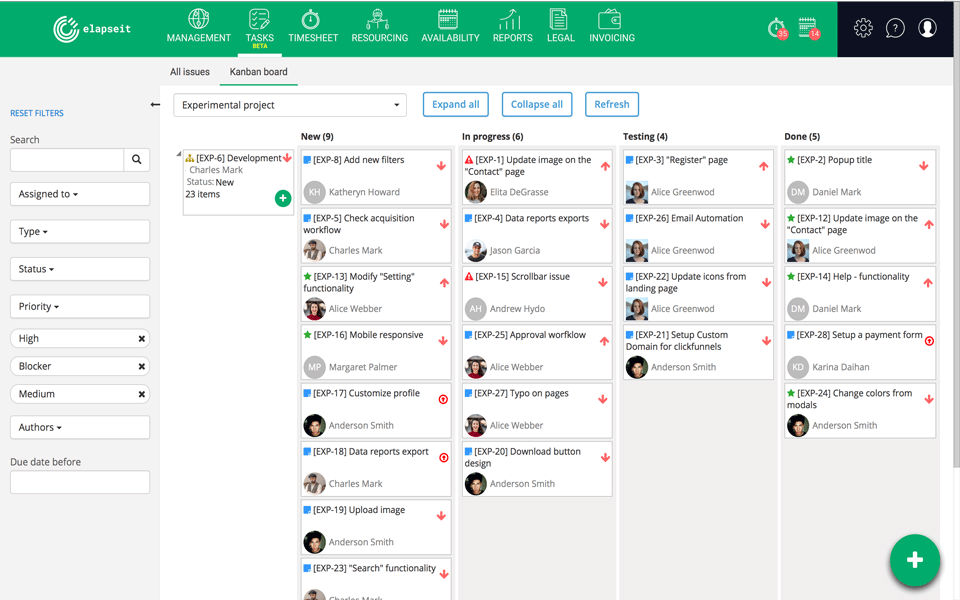Viewport: 960px width, 600px height.
Task: Open the EXP-15 Scrollbar issue card
Action: click(x=537, y=294)
